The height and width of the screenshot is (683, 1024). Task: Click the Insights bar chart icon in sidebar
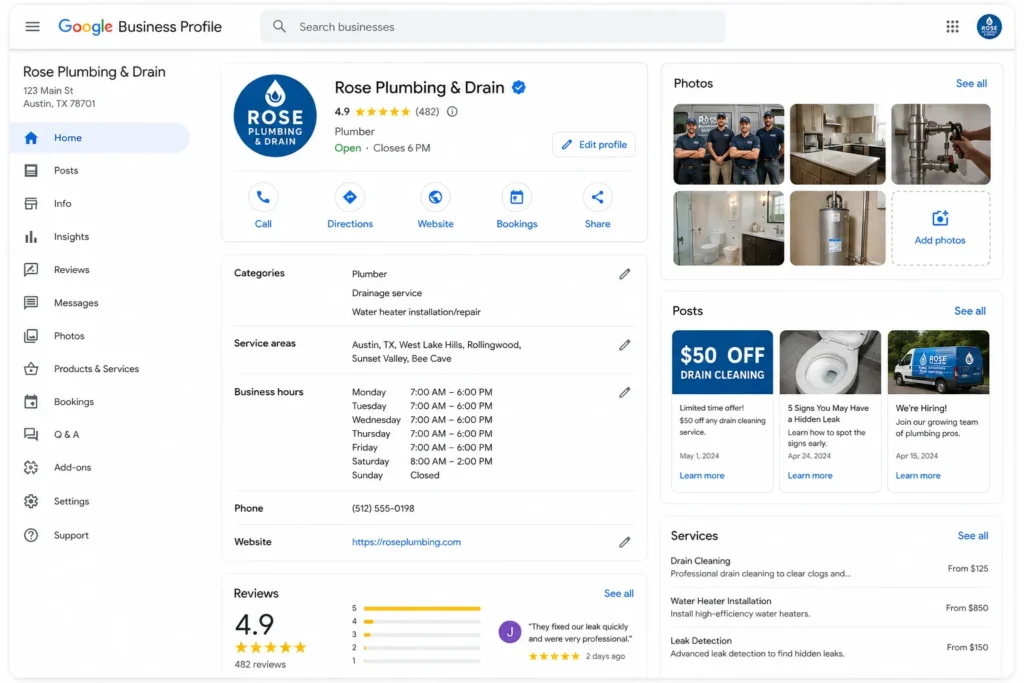[31, 237]
